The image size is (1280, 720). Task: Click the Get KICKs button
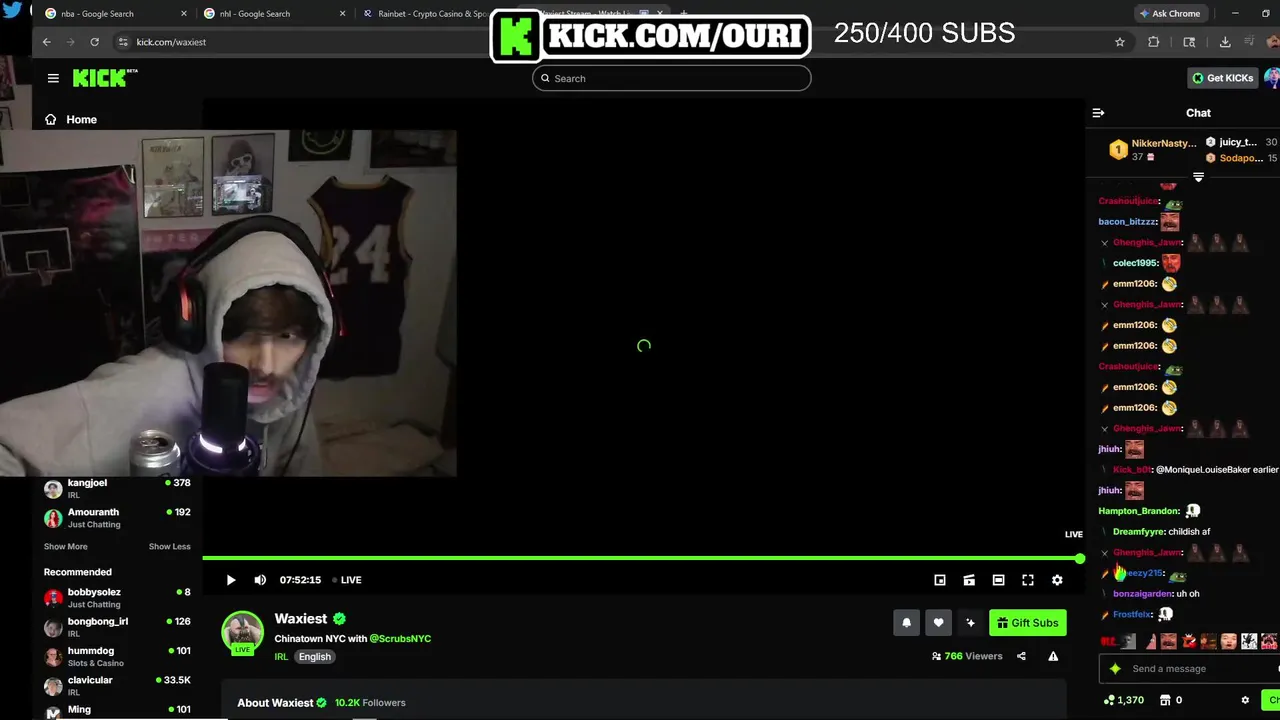point(1222,78)
